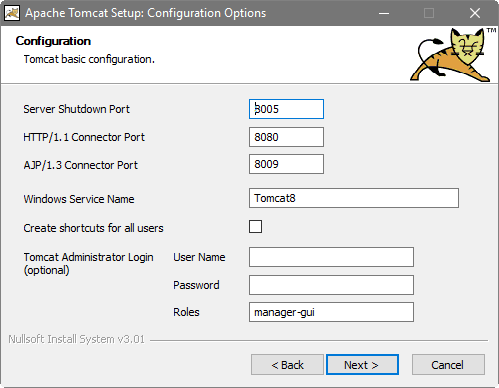Viewport: 499px width, 388px height.
Task: Click the Configuration heading text
Action: 53,41
